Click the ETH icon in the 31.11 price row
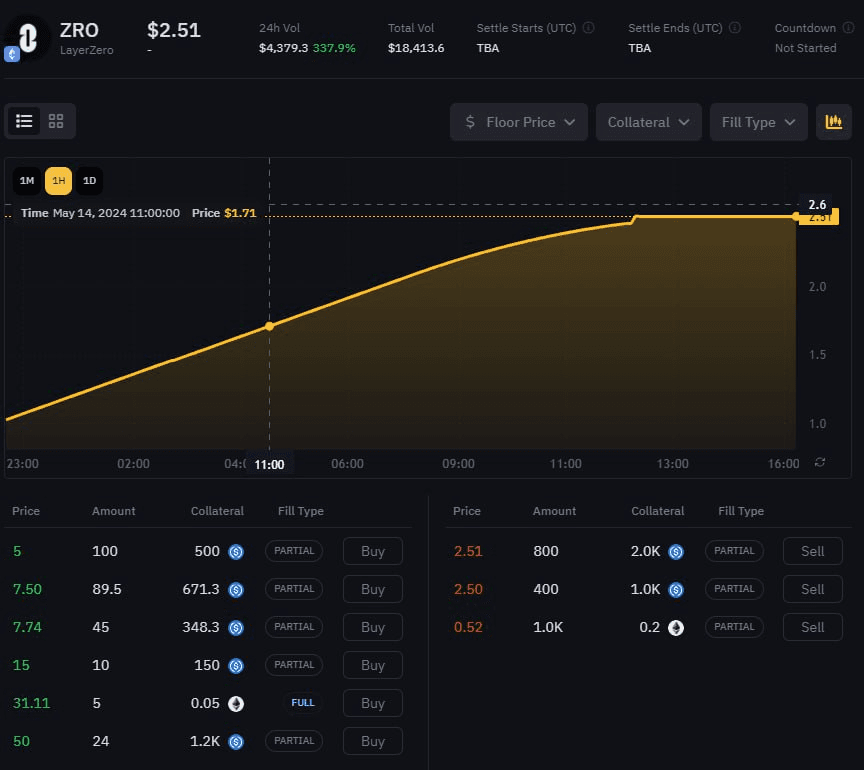The image size is (864, 770). click(235, 703)
